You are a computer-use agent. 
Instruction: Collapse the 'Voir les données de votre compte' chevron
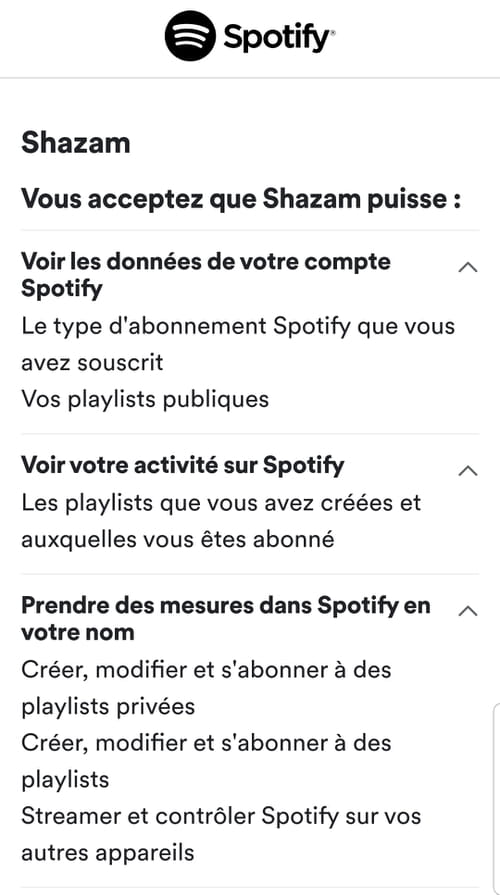pos(468,267)
